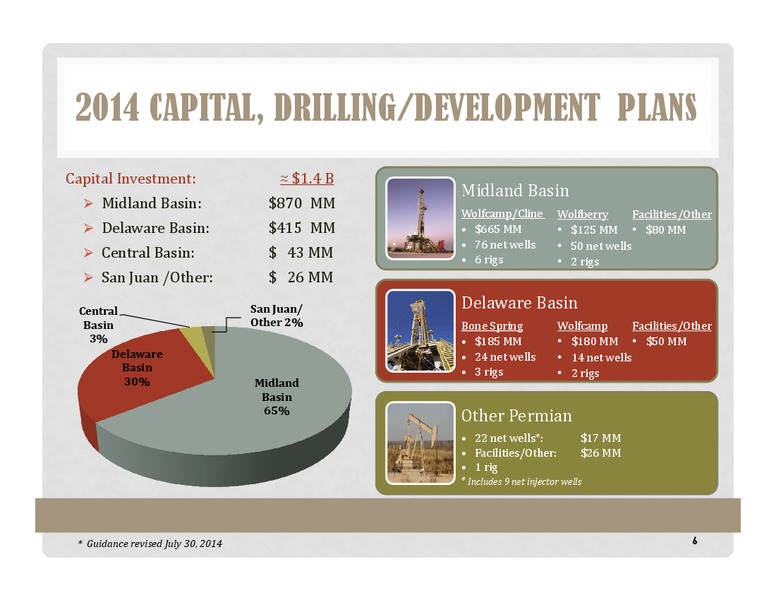Click 'Facilities/Other' heading in Midland Basin panel
The image size is (776, 600).
(x=672, y=214)
